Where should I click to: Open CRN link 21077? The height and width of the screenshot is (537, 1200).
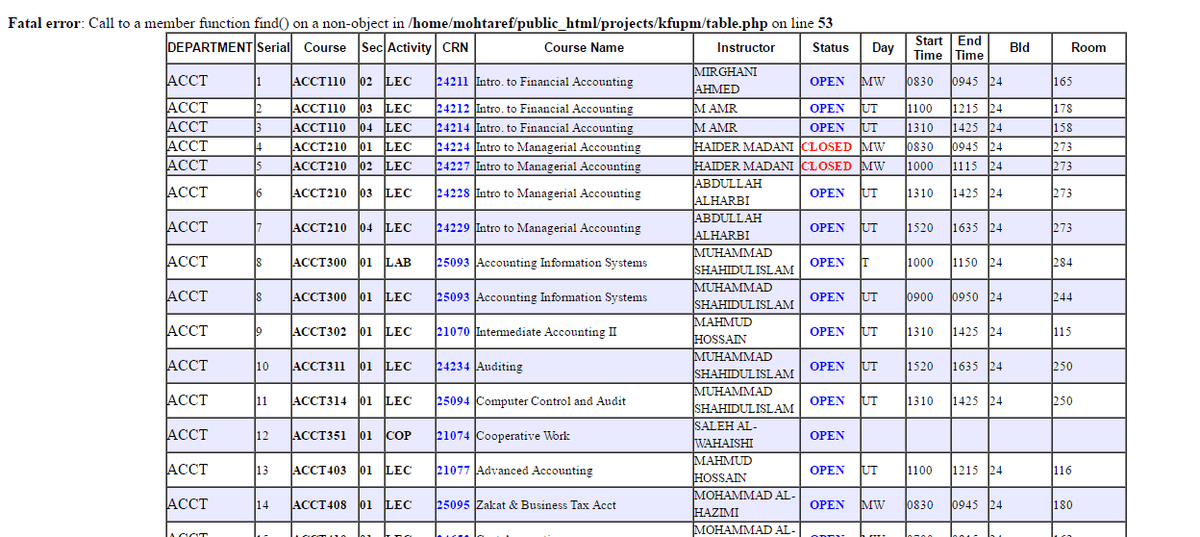[453, 470]
